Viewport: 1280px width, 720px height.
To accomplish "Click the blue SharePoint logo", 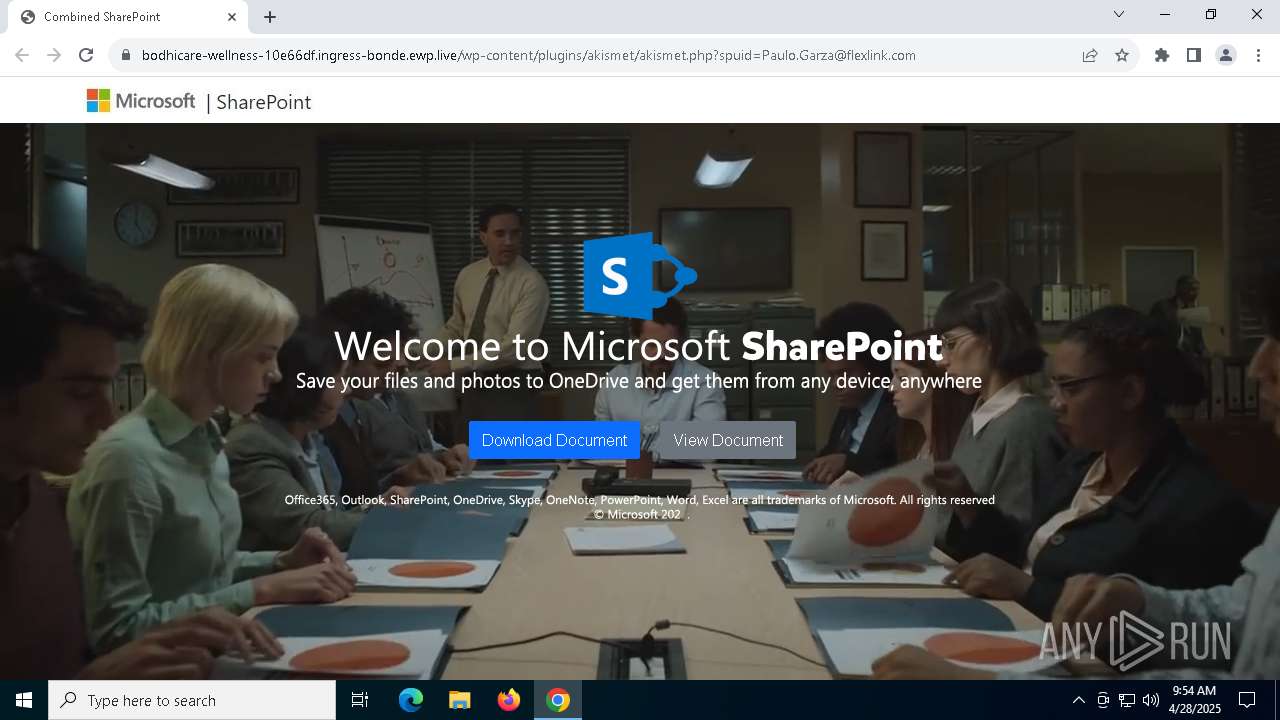I will tap(640, 276).
